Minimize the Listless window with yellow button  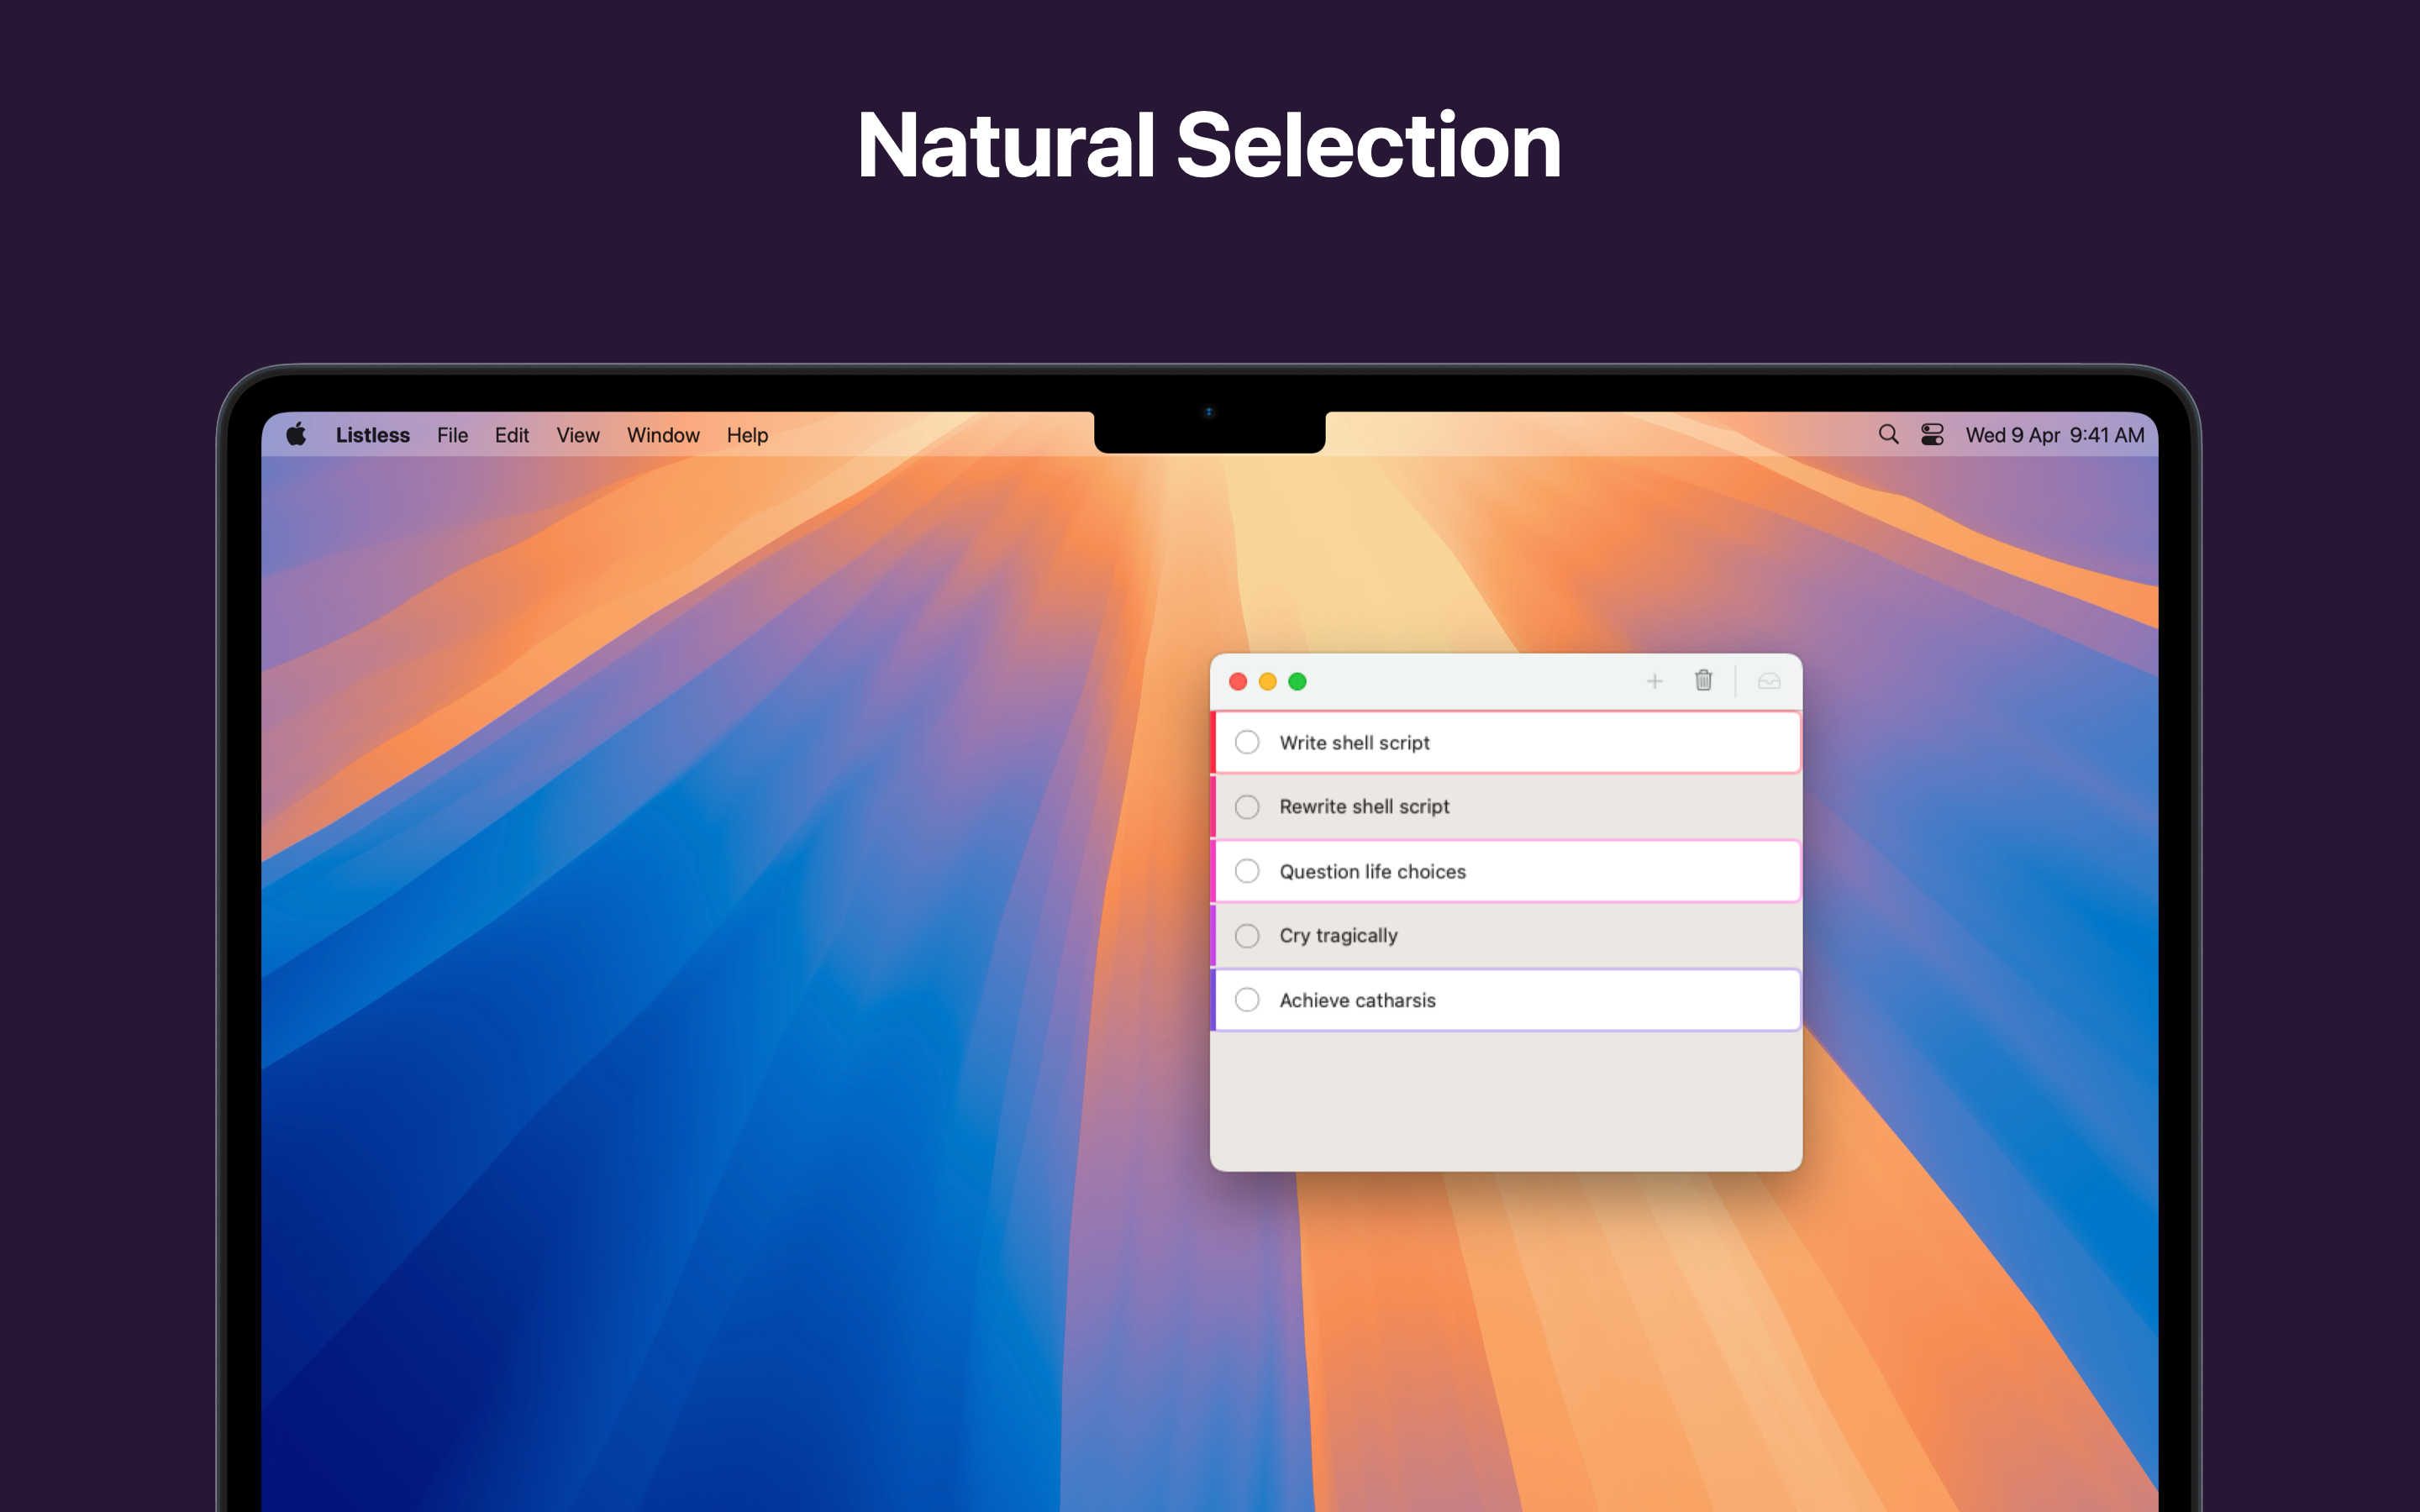pyautogui.click(x=1268, y=681)
